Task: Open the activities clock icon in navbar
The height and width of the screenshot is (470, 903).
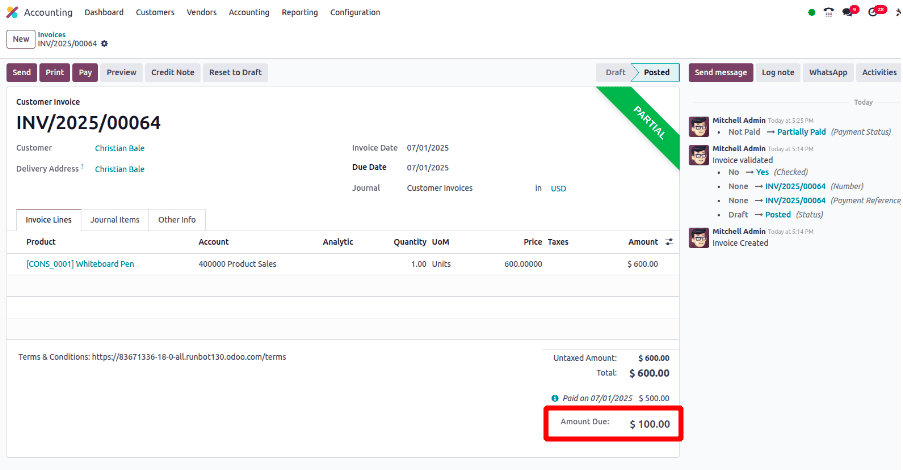Action: coord(874,12)
